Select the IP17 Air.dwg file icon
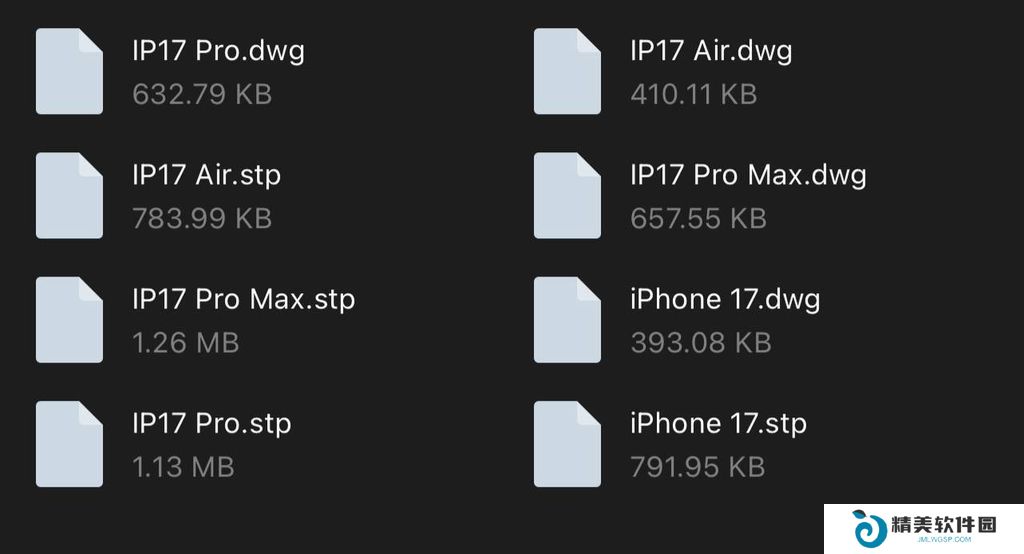 [568, 71]
